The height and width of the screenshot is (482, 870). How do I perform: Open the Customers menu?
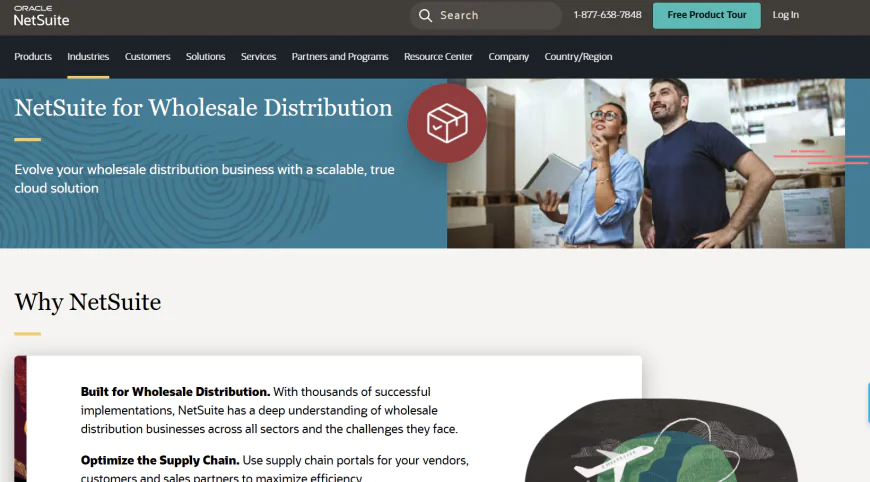(148, 57)
